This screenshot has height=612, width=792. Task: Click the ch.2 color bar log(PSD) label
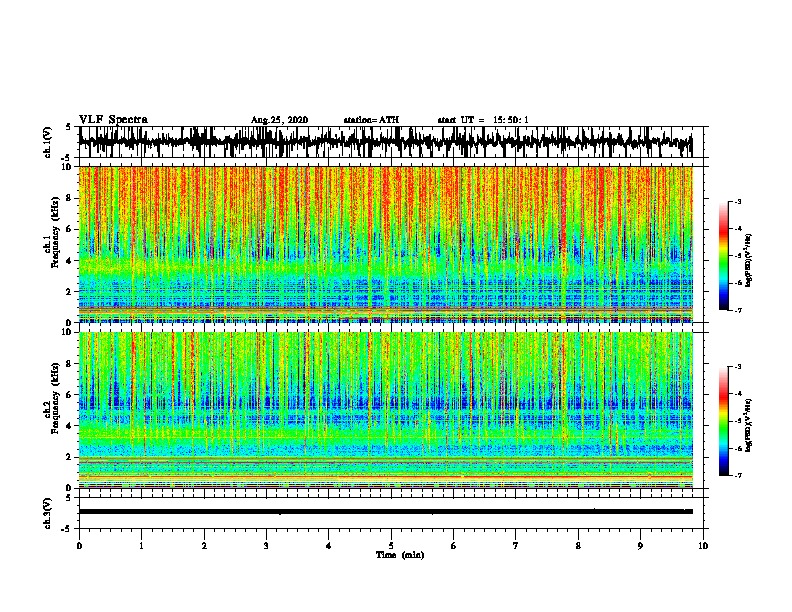tap(748, 425)
